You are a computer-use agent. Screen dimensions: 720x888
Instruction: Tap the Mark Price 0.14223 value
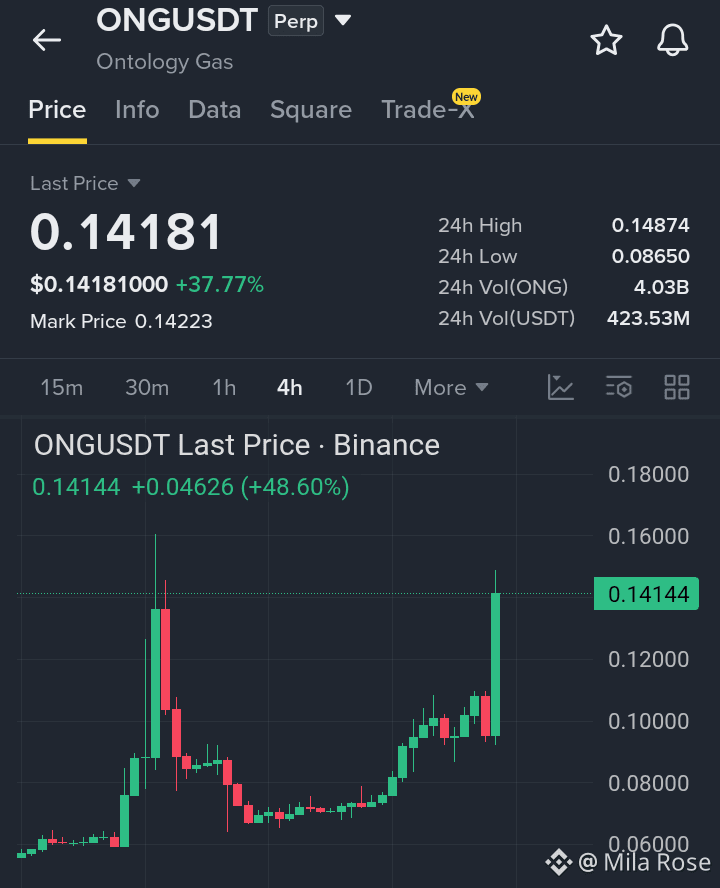[173, 322]
